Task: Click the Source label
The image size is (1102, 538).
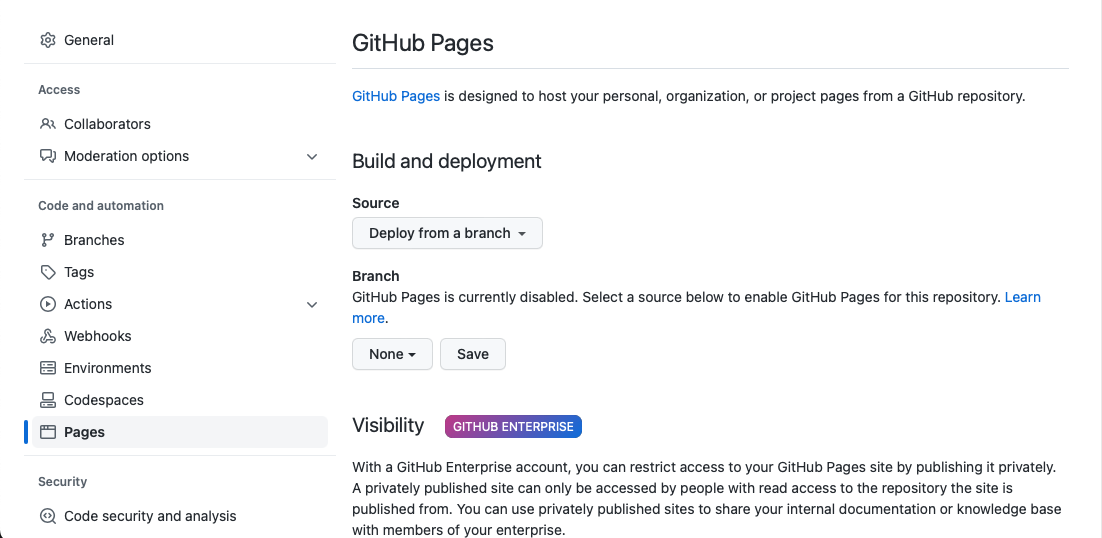Action: tap(375, 203)
